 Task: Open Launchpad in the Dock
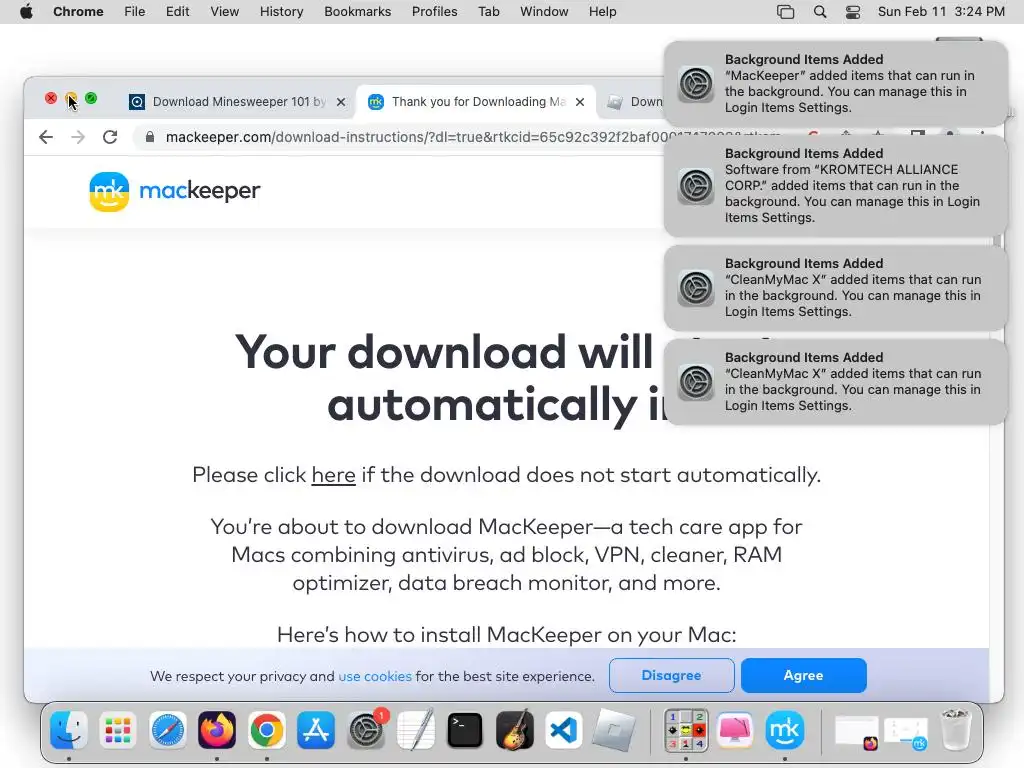(x=118, y=729)
